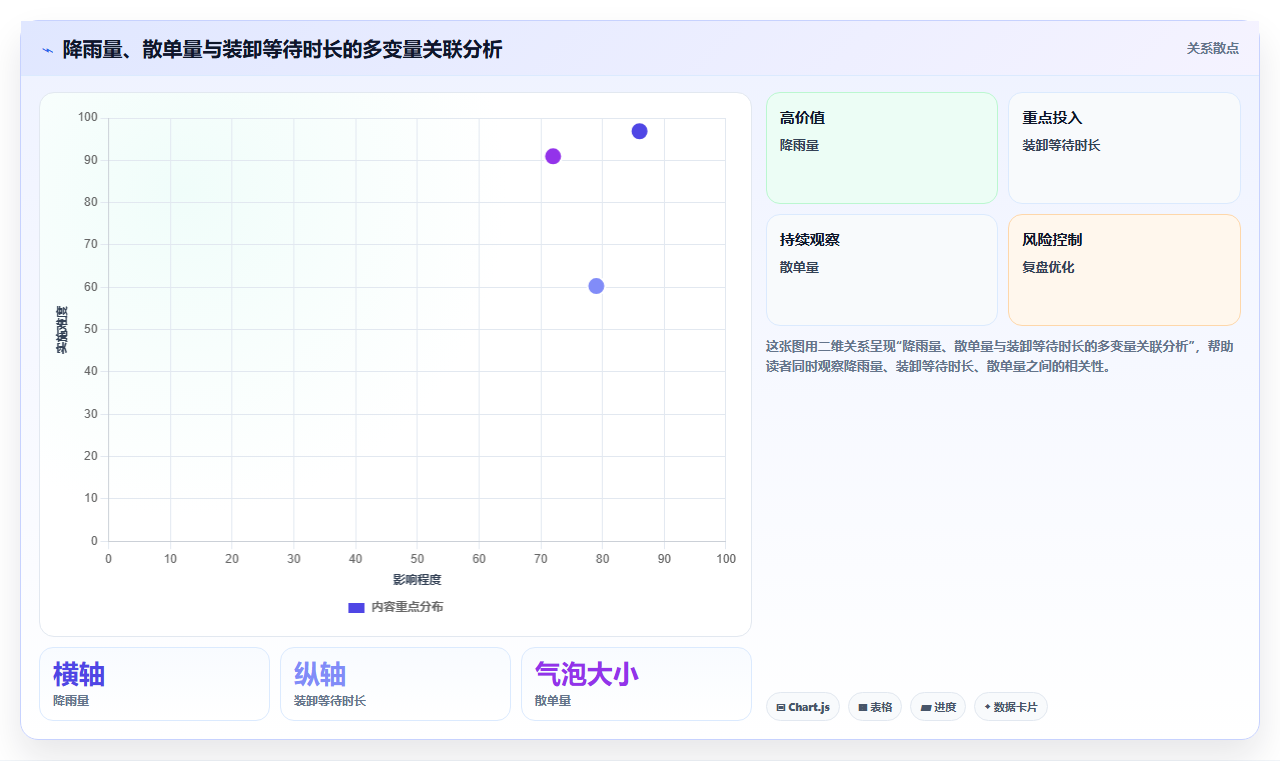This screenshot has height=761, width=1280.
Task: Open the 持续观察 散单量 card
Action: (x=881, y=270)
